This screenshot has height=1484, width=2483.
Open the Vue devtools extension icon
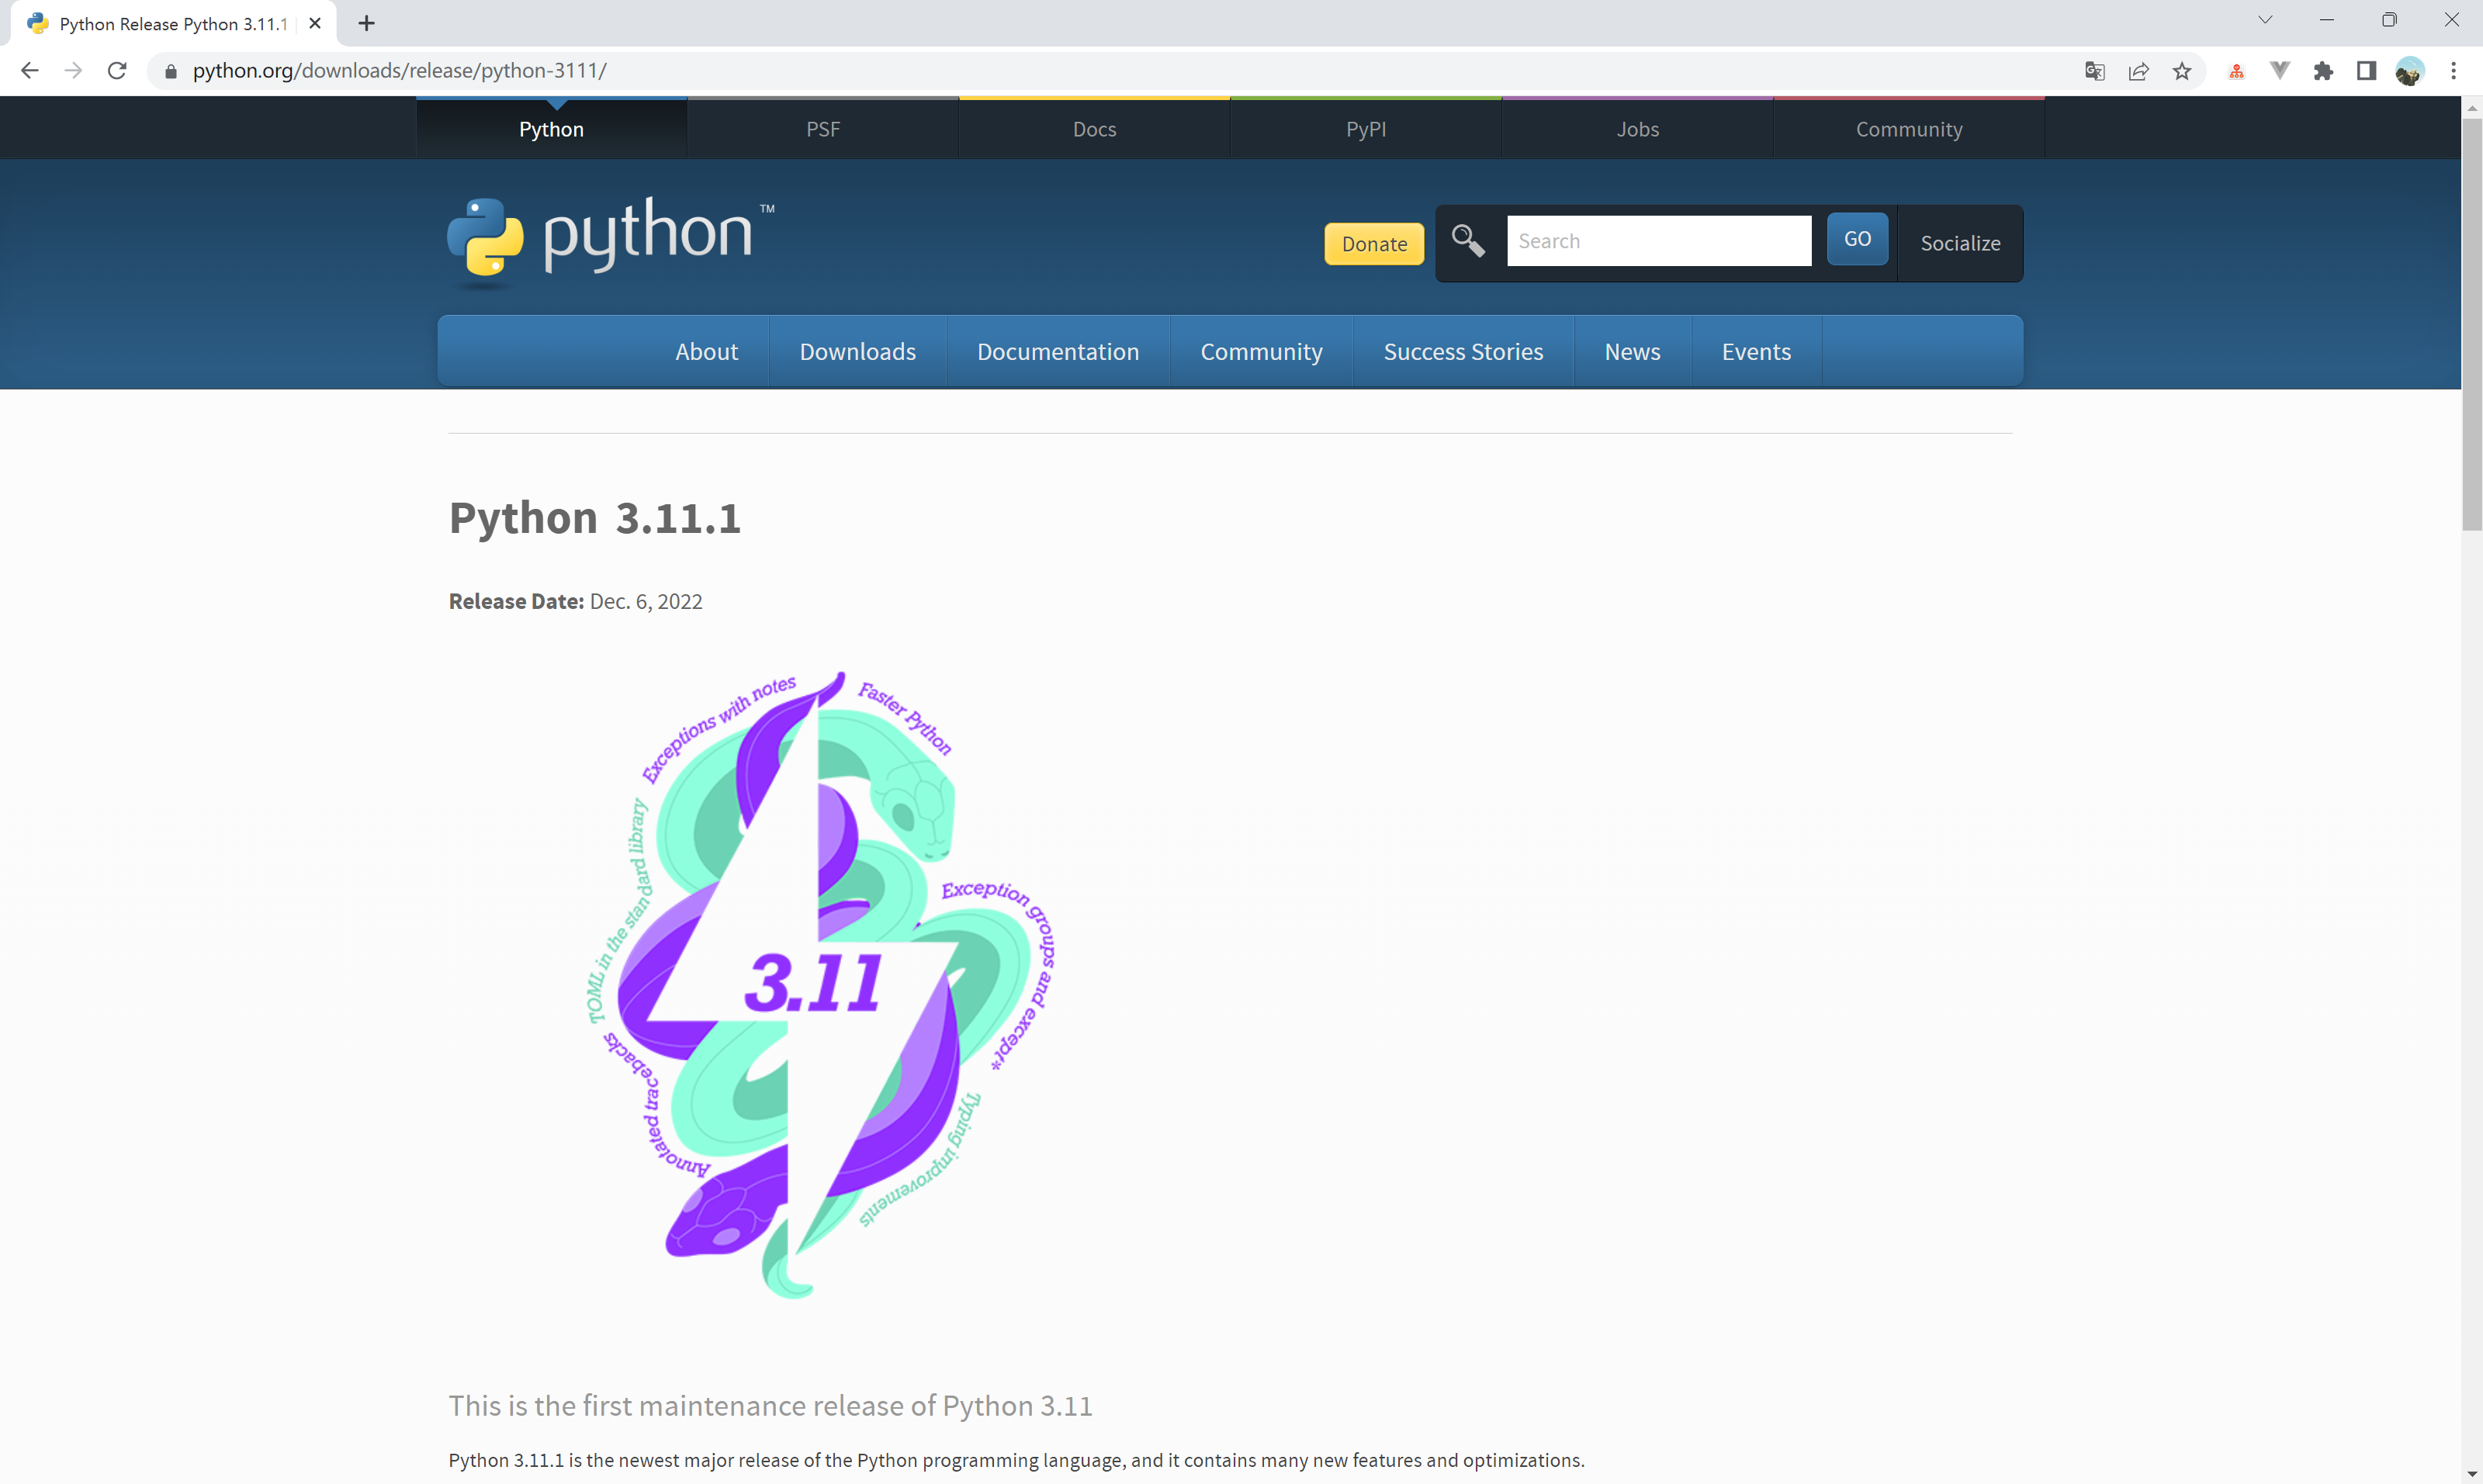[2279, 70]
